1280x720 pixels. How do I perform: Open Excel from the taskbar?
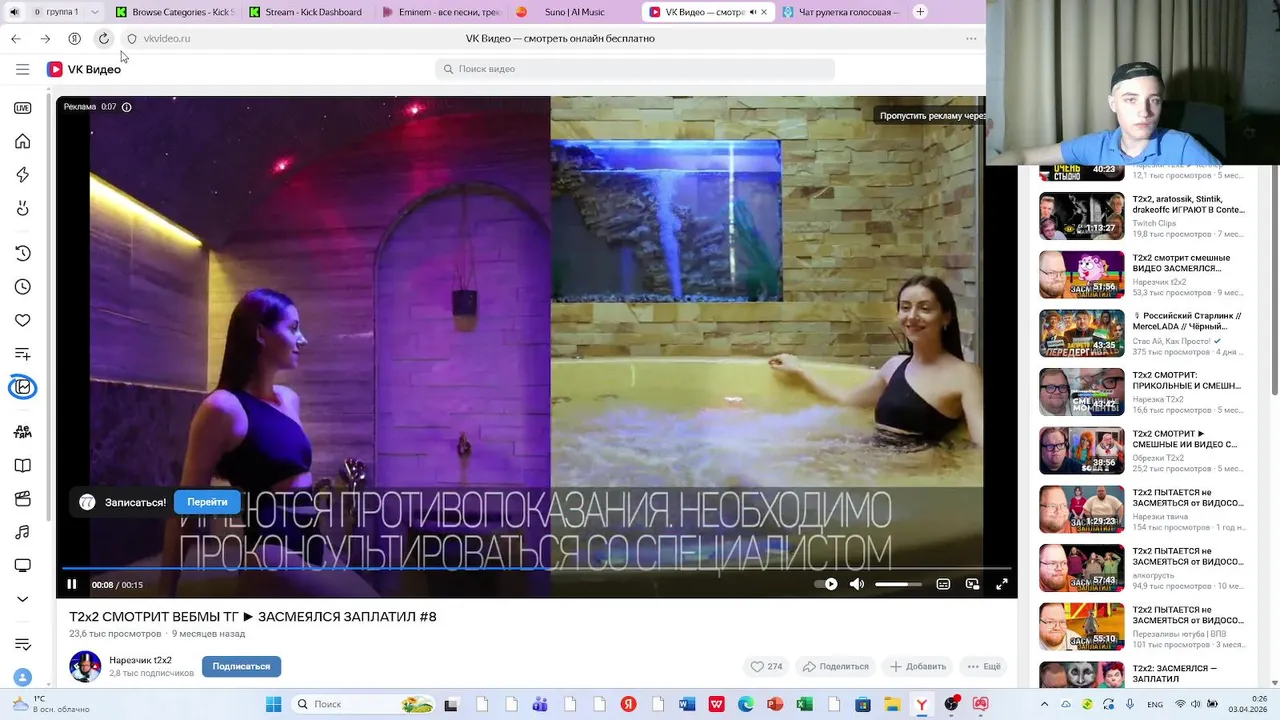click(x=804, y=704)
